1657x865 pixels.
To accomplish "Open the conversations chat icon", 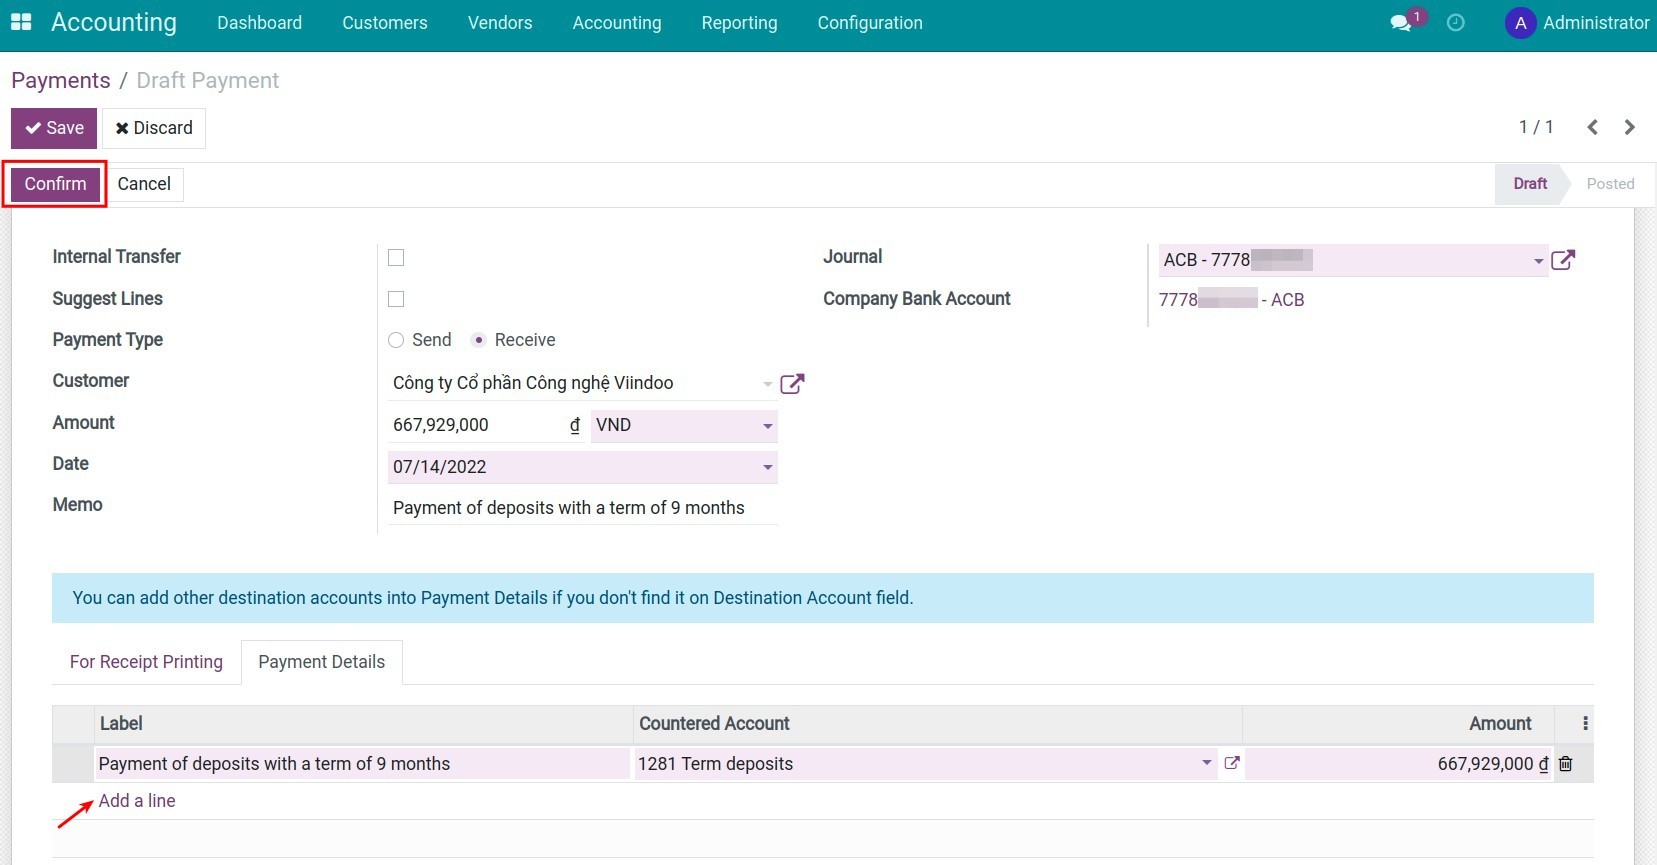I will coord(1400,22).
